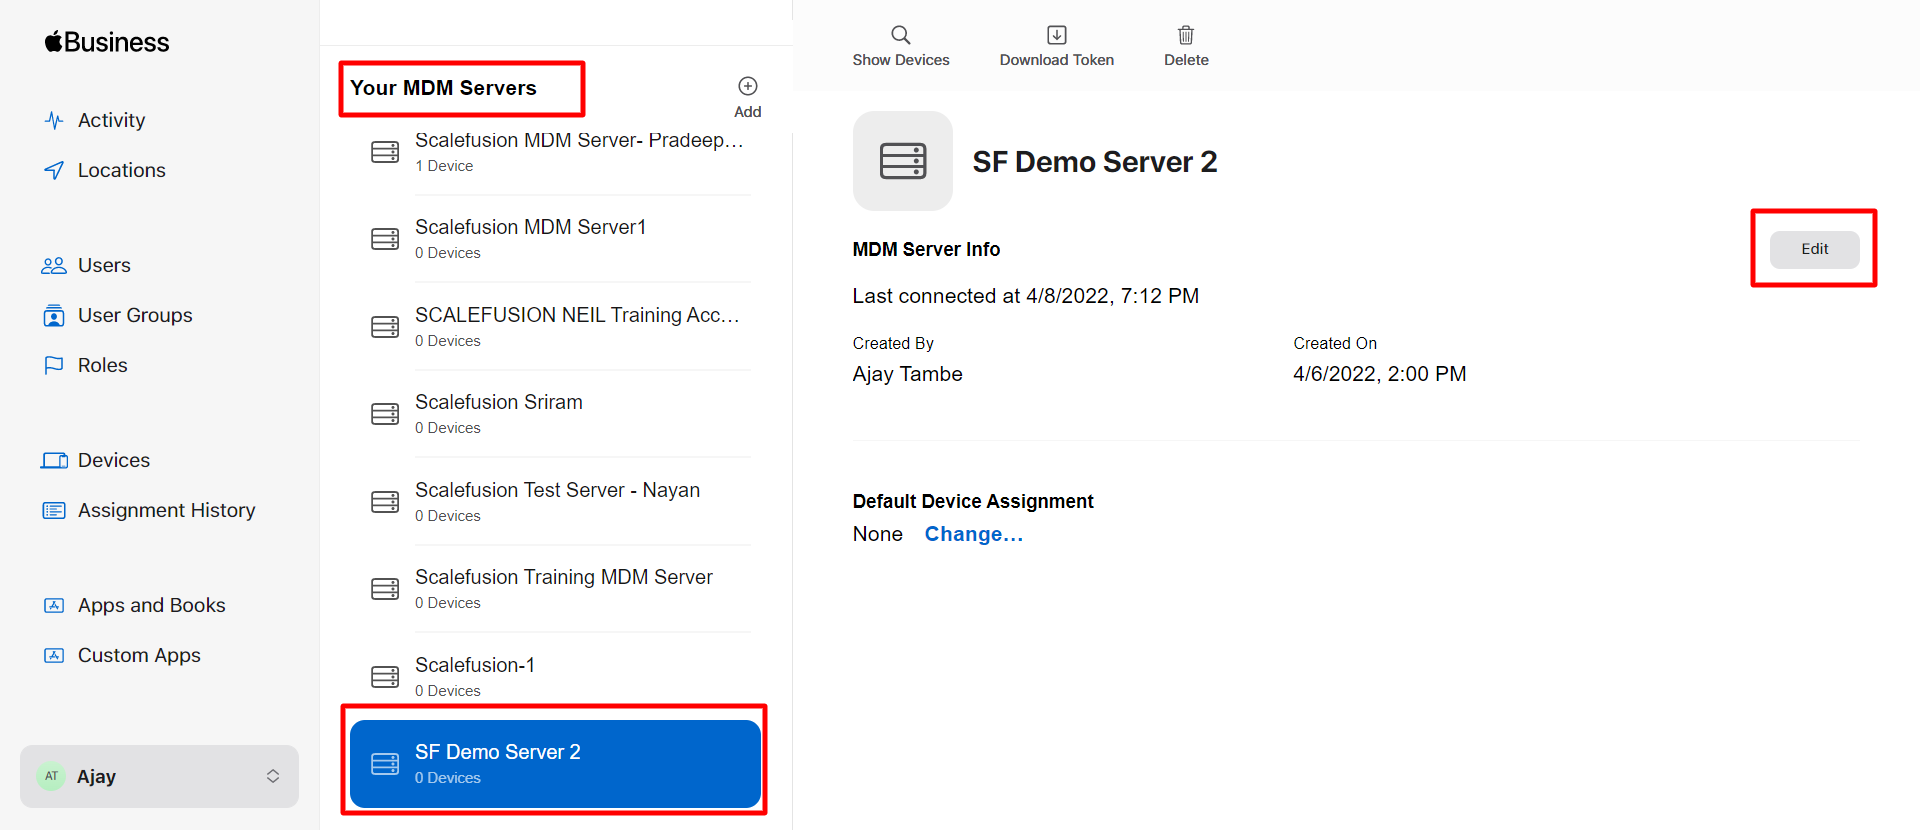1920x830 pixels.
Task: Click the Show Devices magnifier icon
Action: point(901,35)
